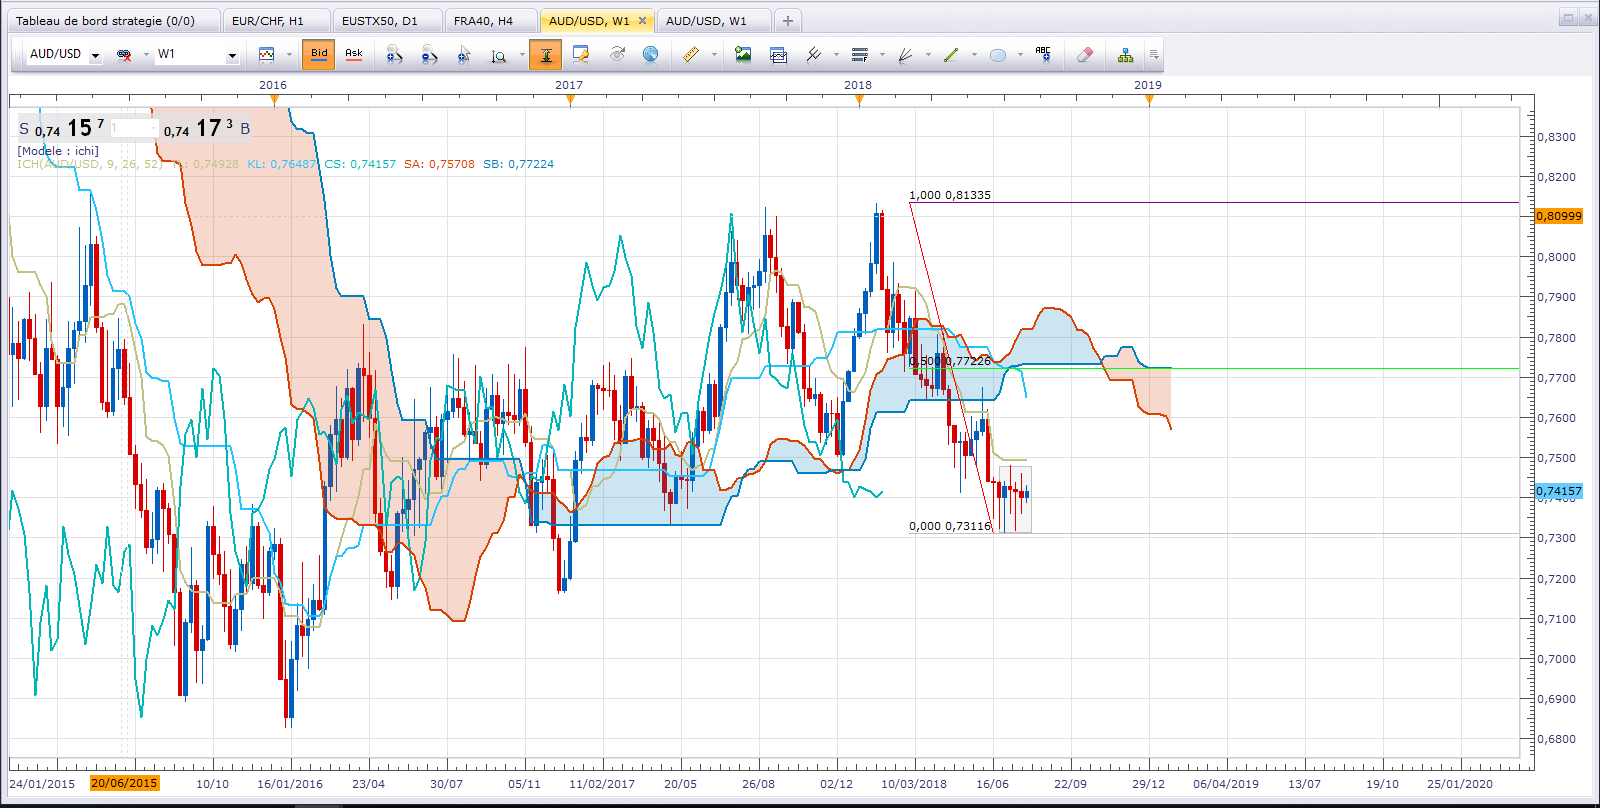The height and width of the screenshot is (808, 1600).
Task: Expand the ellipse shape dropdown arrow
Action: [1020, 55]
